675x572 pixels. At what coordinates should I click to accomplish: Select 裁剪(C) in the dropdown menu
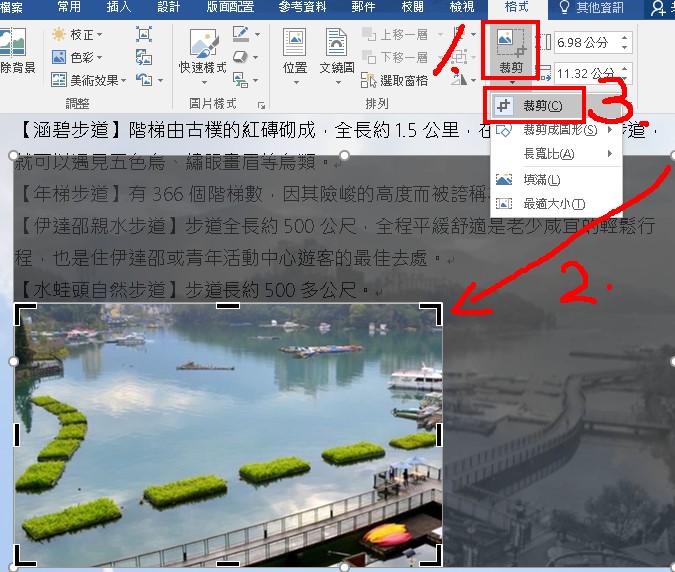click(542, 105)
